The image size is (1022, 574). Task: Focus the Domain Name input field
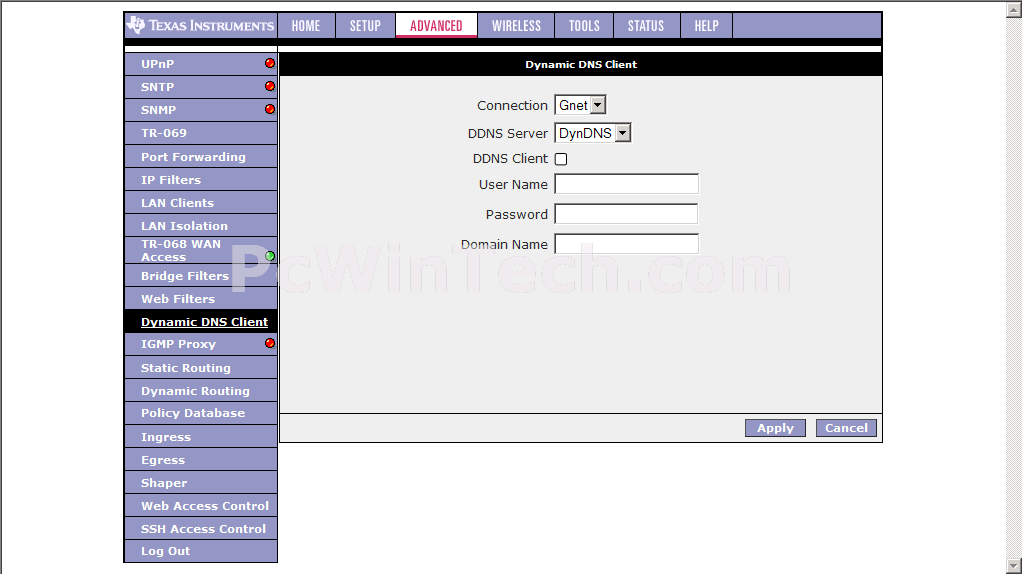click(x=626, y=244)
